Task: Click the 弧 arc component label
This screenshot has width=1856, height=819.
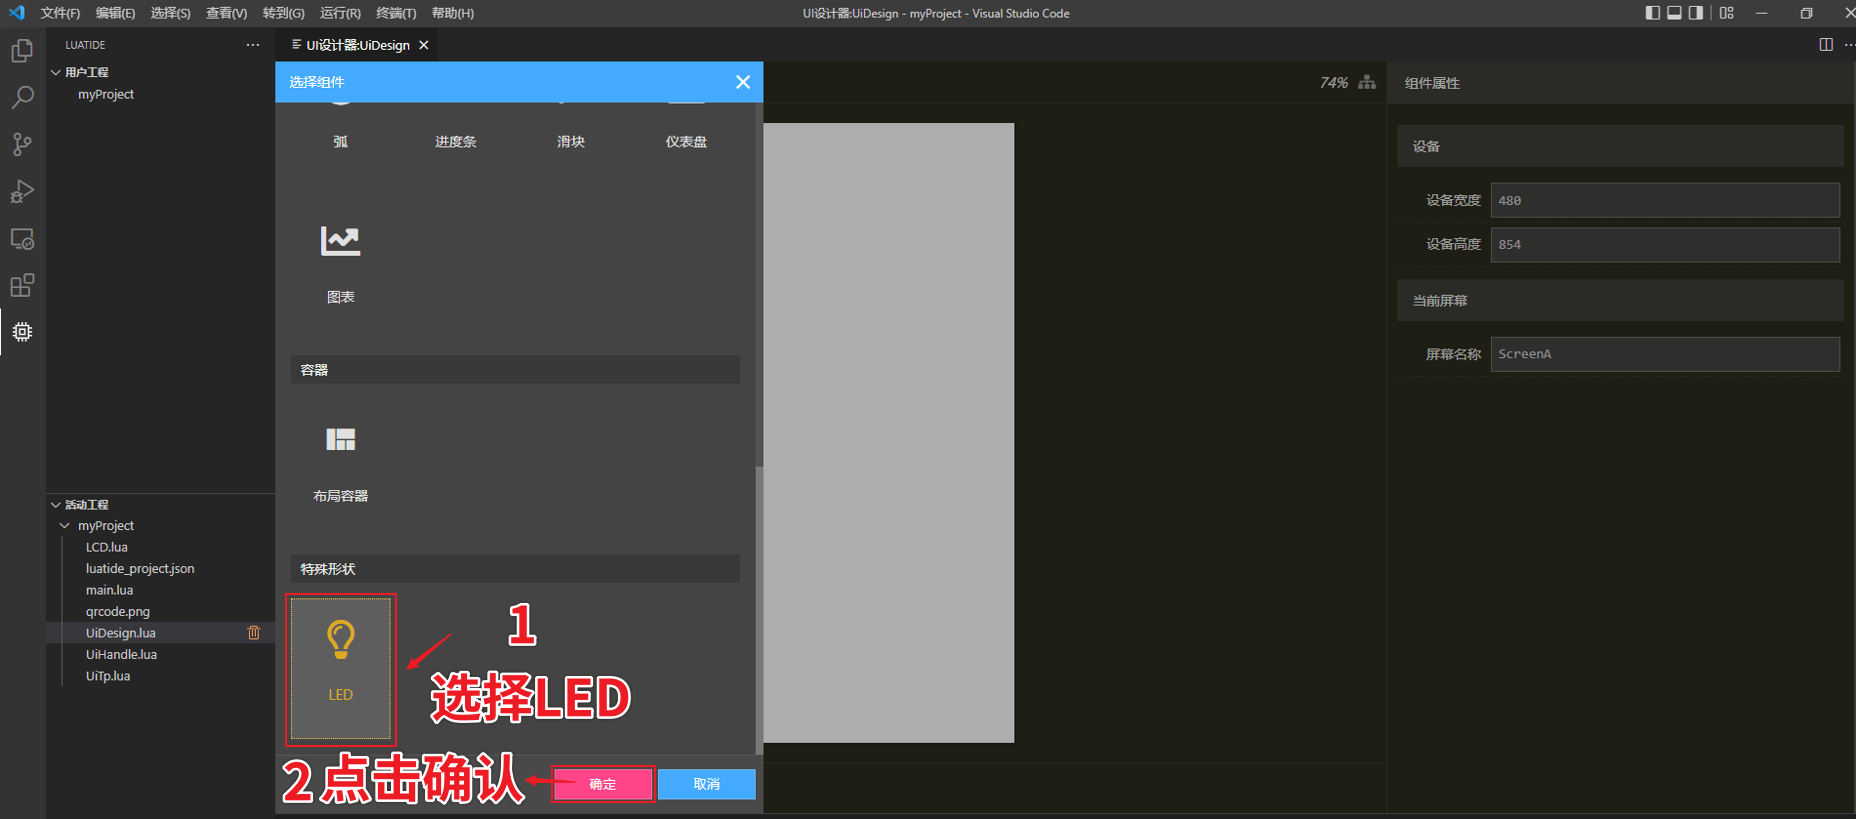Action: pyautogui.click(x=341, y=142)
